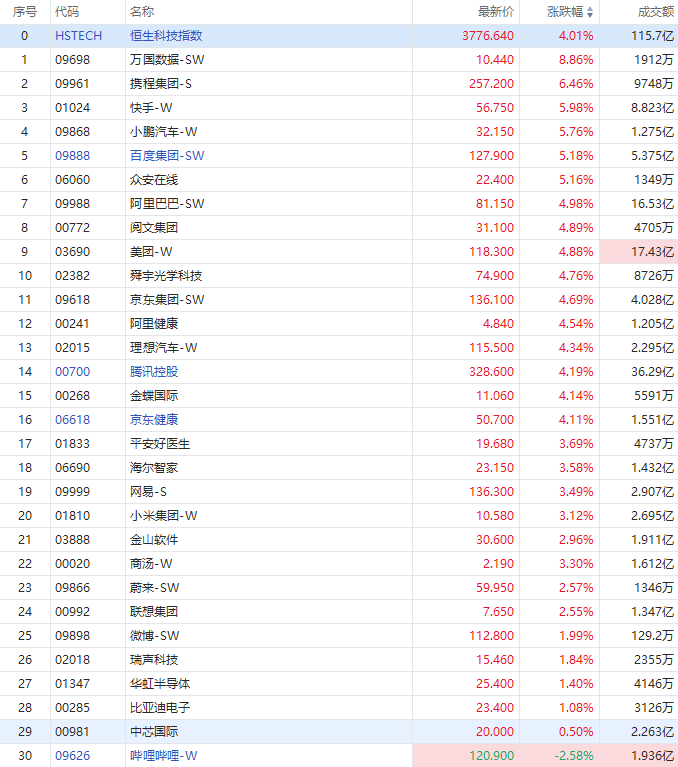Viewport: 678px width, 767px height.
Task: Select 网易-S row name
Action: [x=149, y=492]
